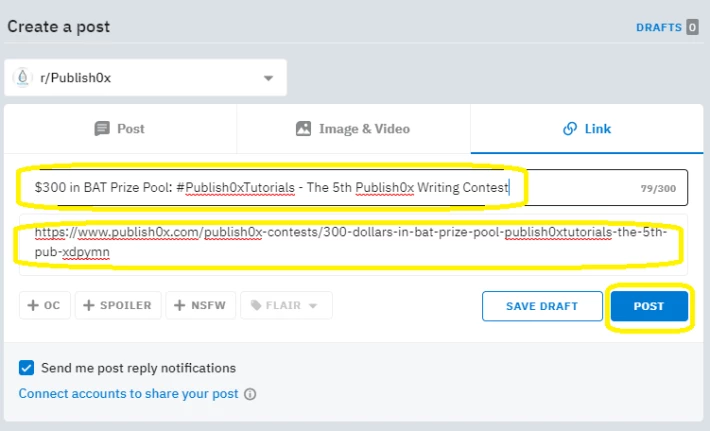Switch to the Post tab

point(120,129)
